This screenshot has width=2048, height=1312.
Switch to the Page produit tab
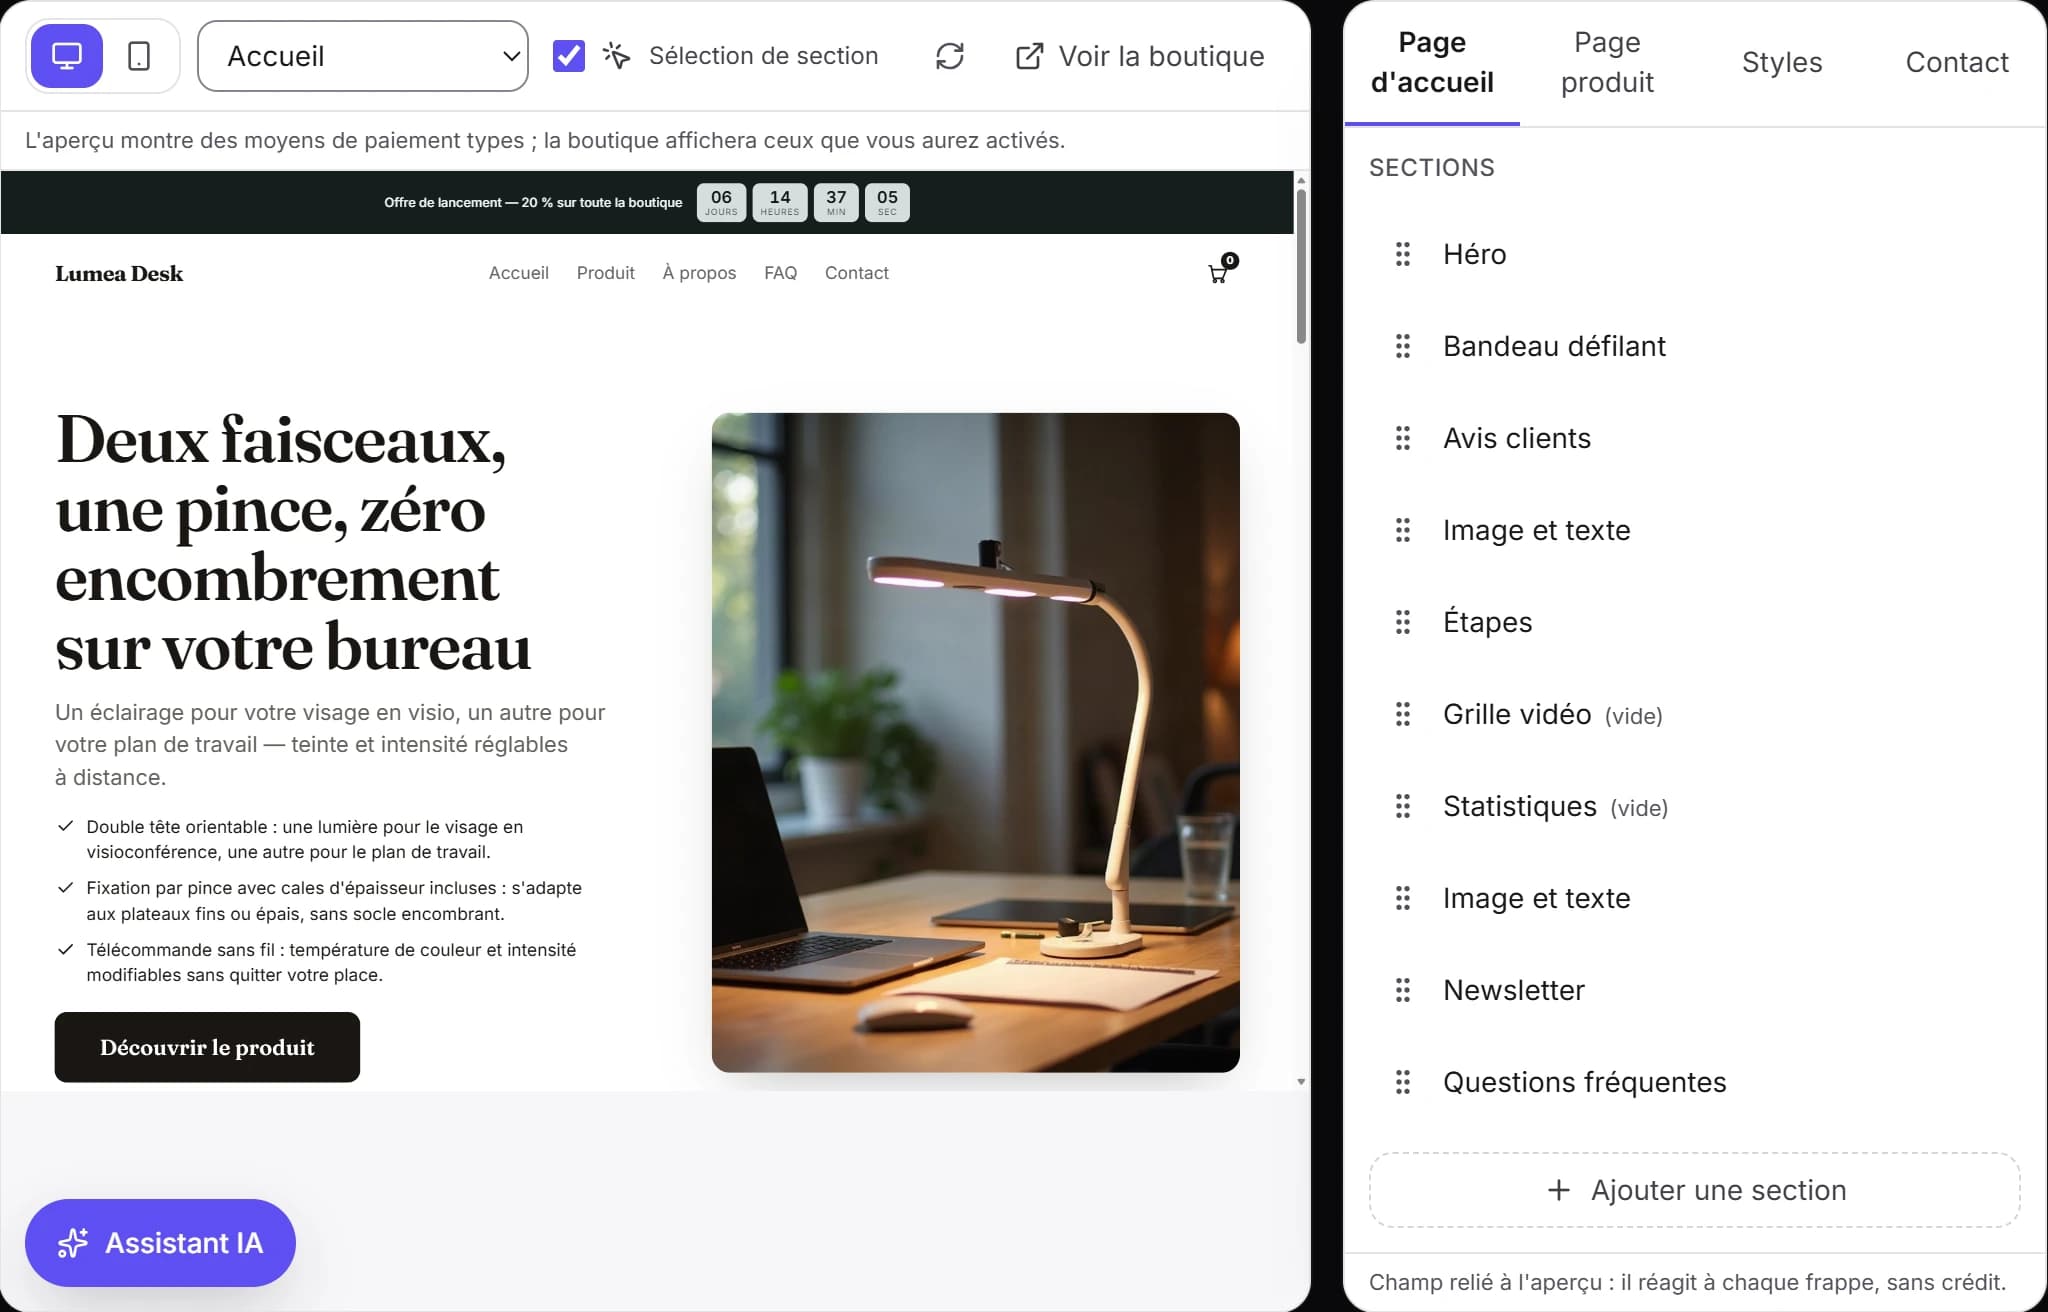pyautogui.click(x=1607, y=62)
